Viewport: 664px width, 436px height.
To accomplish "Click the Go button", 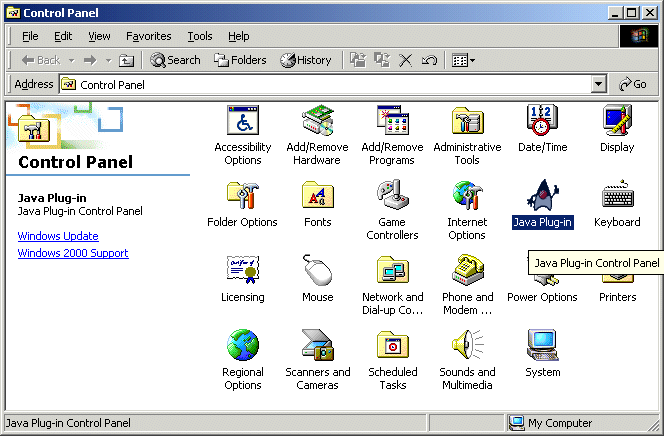I will pyautogui.click(x=633, y=84).
